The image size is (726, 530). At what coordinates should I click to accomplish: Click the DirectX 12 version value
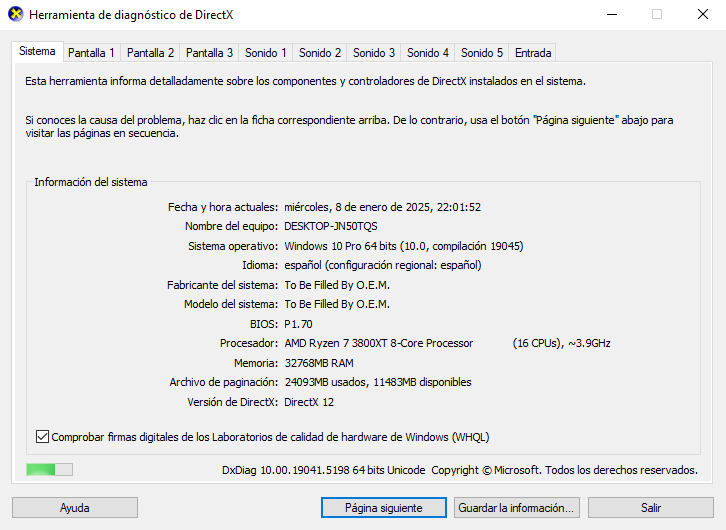pos(309,402)
